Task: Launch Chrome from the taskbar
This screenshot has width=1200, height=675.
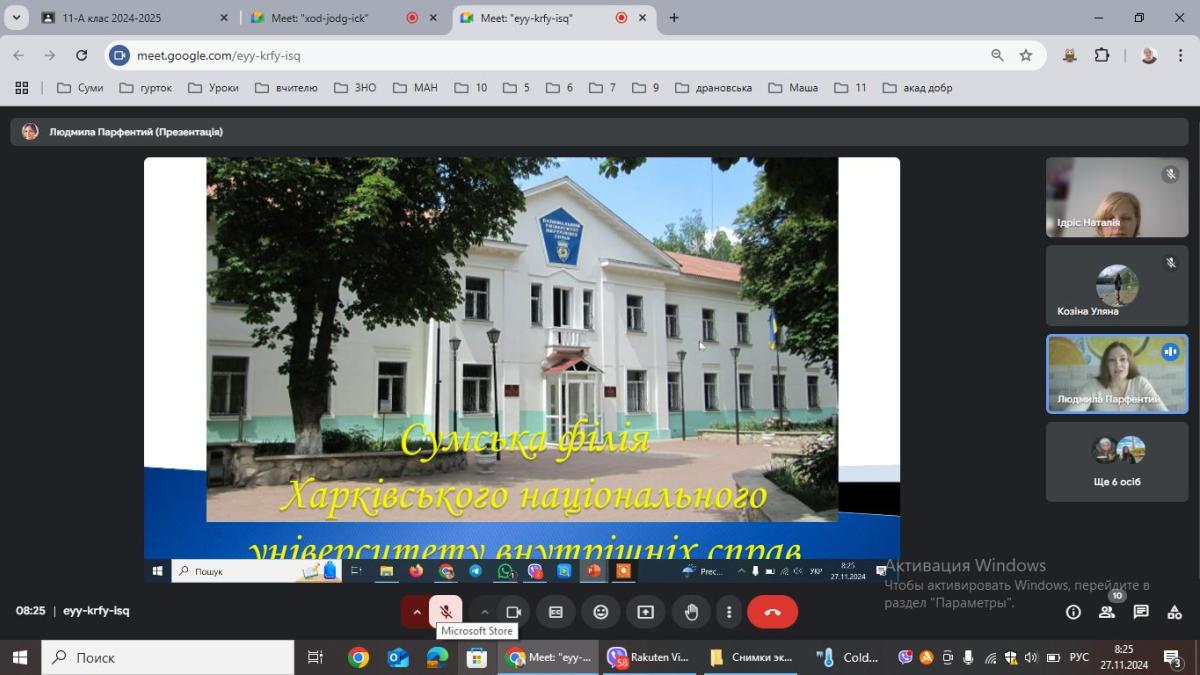Action: [x=359, y=657]
